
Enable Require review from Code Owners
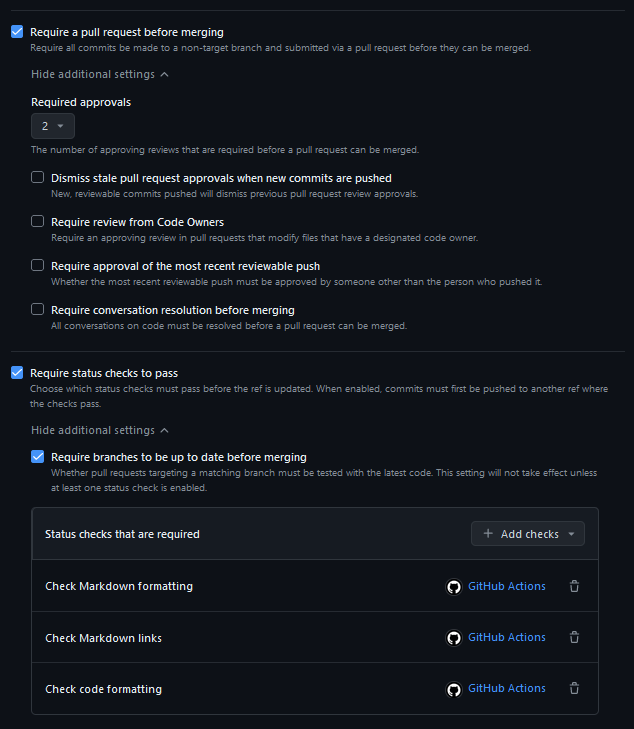pyautogui.click(x=38, y=222)
